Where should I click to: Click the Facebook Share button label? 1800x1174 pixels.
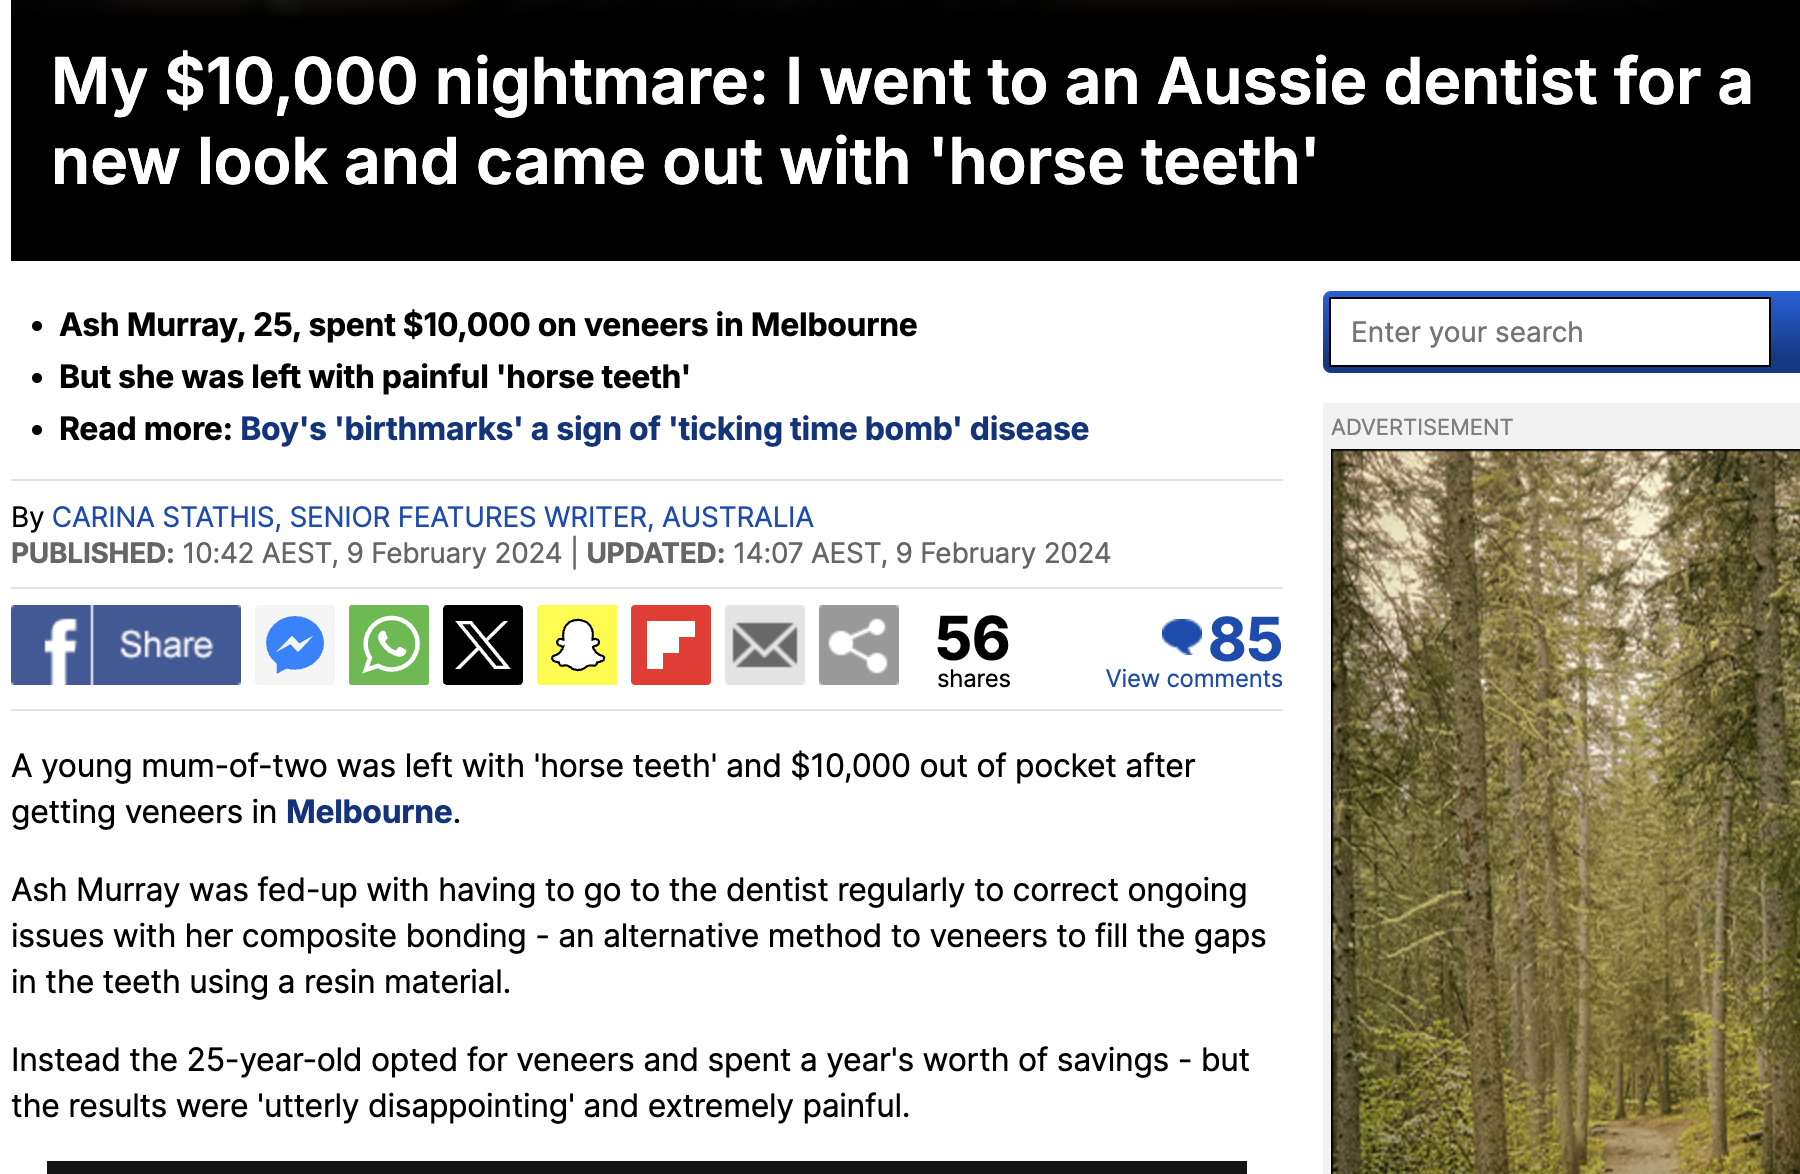(166, 645)
